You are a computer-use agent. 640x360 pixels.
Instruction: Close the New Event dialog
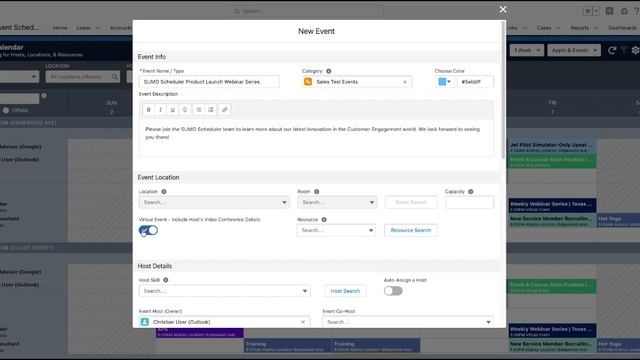(x=503, y=9)
